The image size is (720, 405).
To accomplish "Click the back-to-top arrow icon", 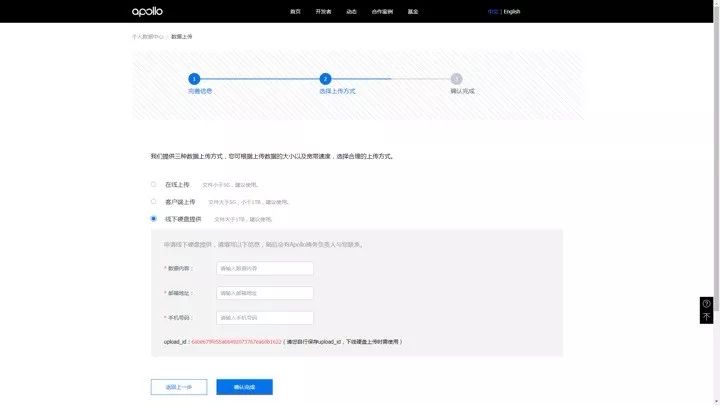I will click(706, 317).
